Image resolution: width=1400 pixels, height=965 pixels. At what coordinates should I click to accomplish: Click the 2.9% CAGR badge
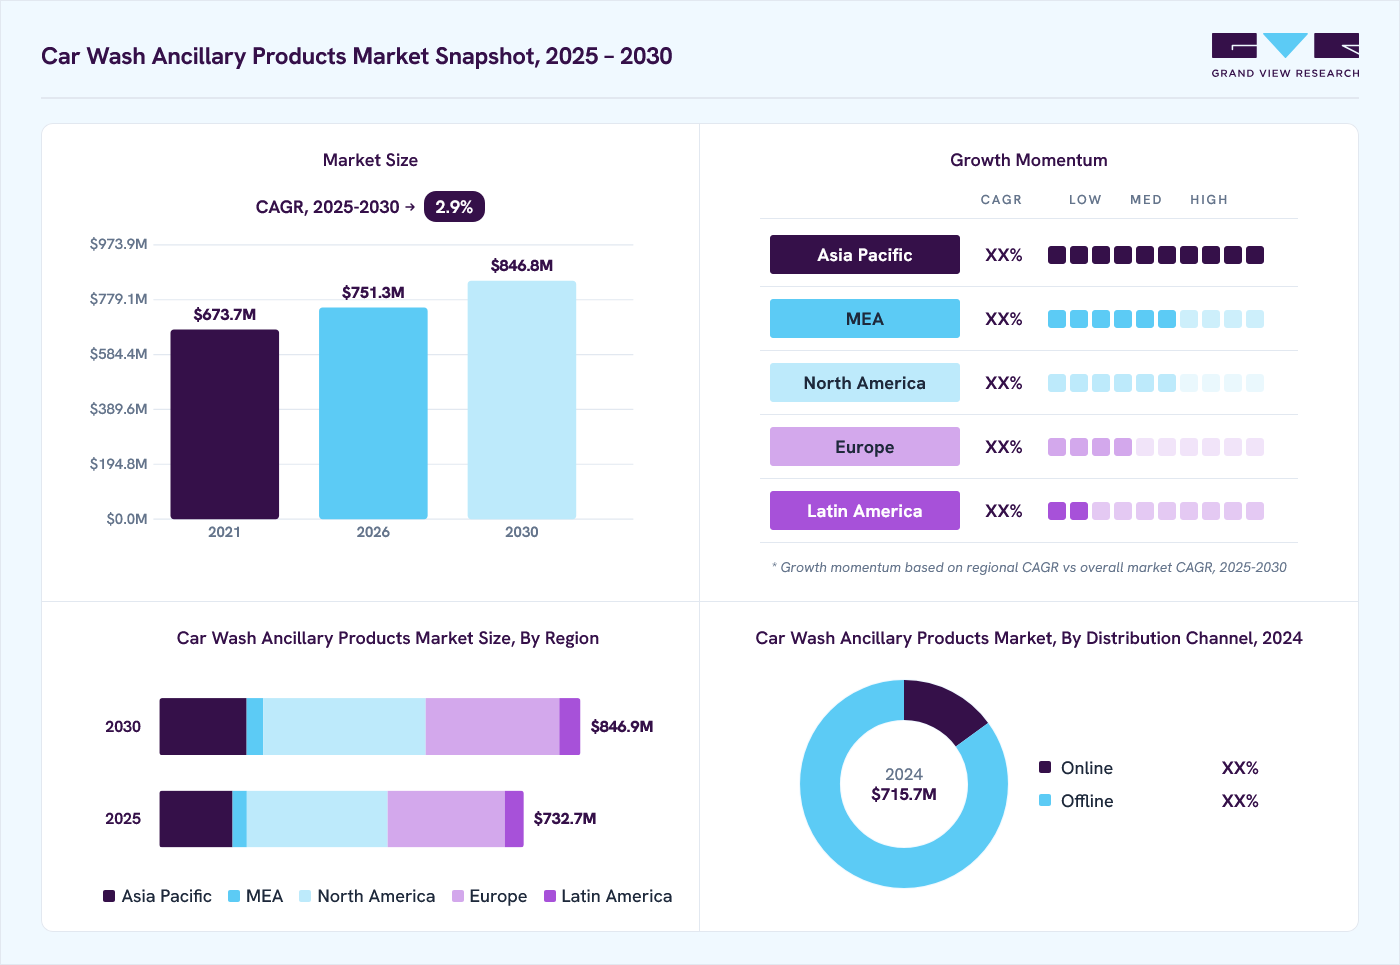coord(454,207)
